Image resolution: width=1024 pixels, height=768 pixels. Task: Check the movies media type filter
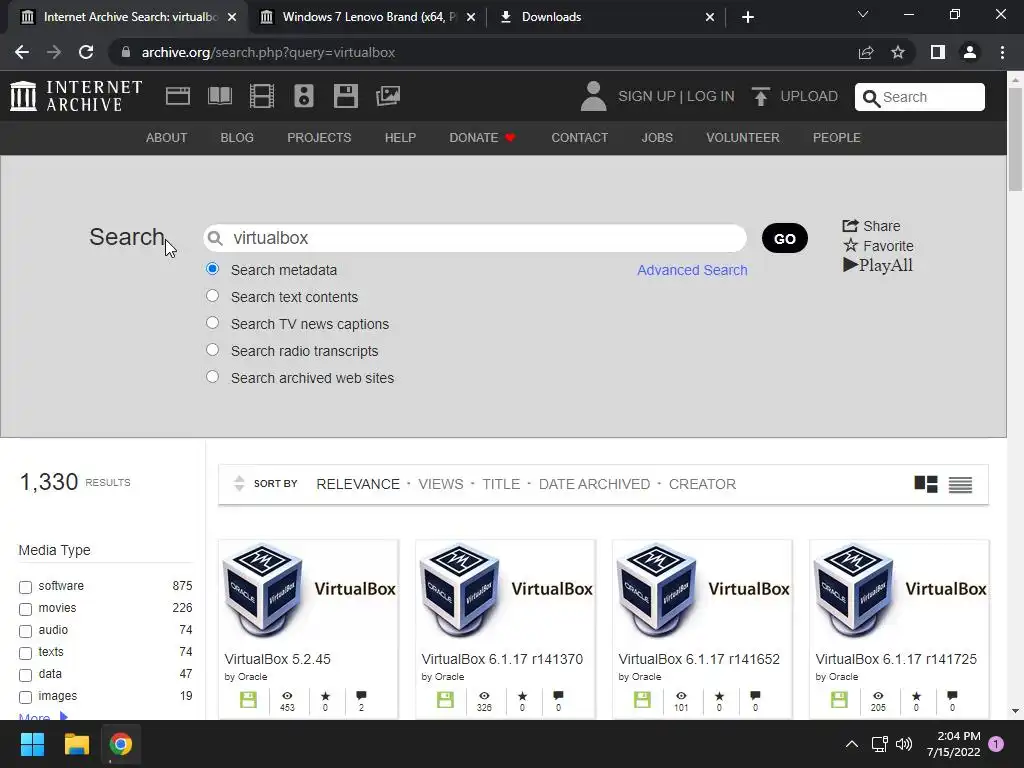[25, 609]
